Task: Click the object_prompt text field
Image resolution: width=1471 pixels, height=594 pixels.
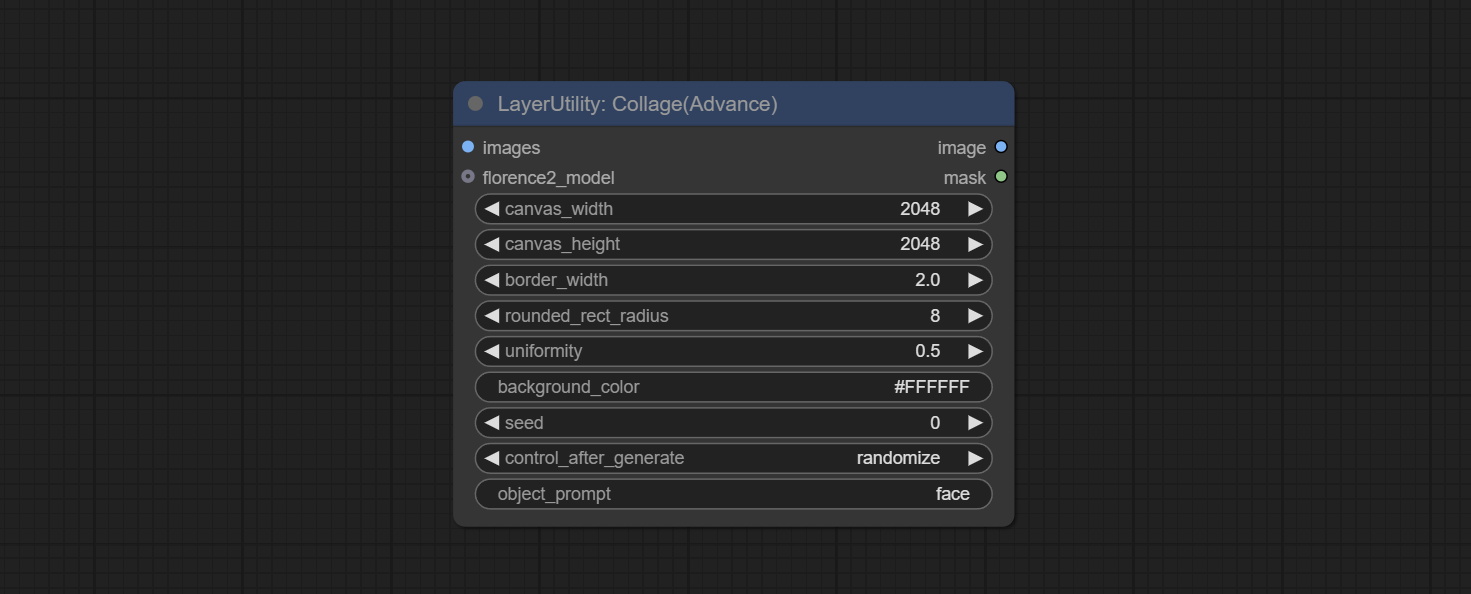Action: tap(733, 494)
